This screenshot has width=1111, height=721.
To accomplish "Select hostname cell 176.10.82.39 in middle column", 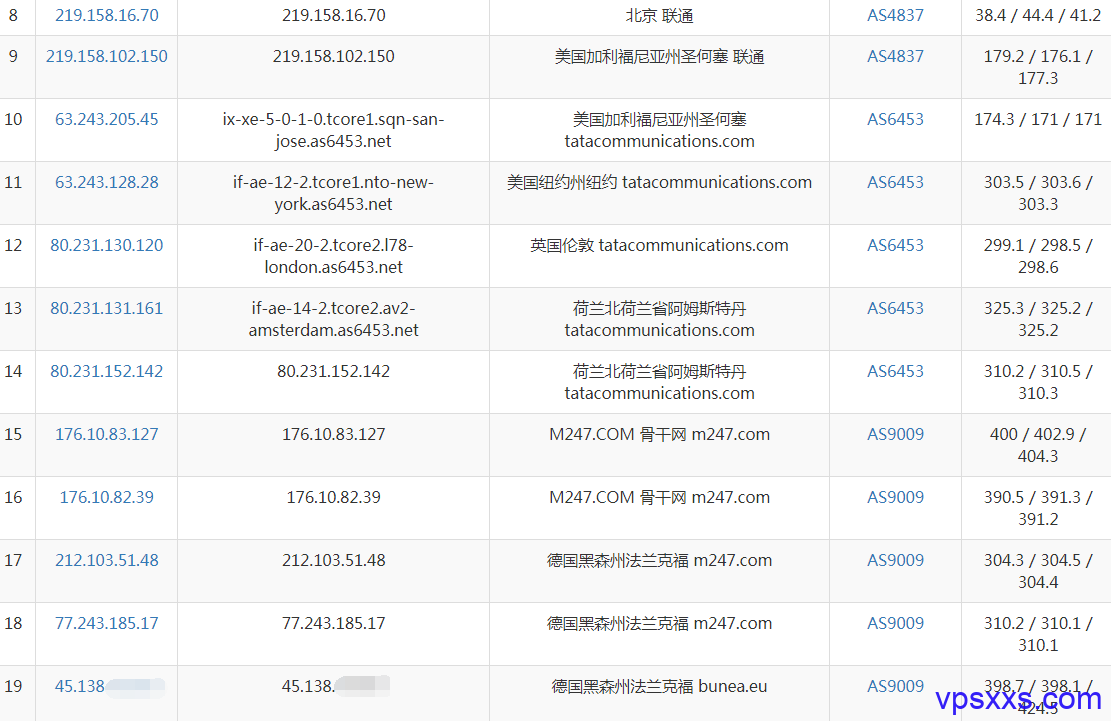I will [333, 498].
